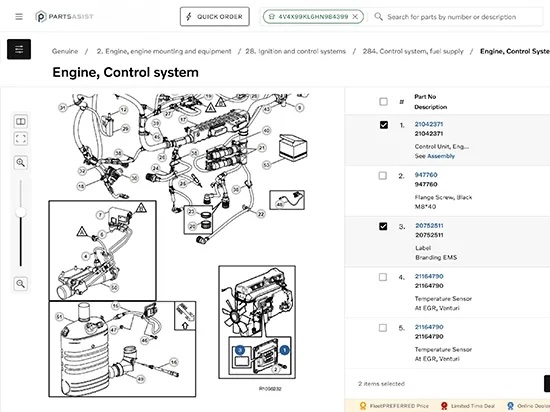Open part number link 947760
Screen dimensions: 550x412
click(426, 175)
